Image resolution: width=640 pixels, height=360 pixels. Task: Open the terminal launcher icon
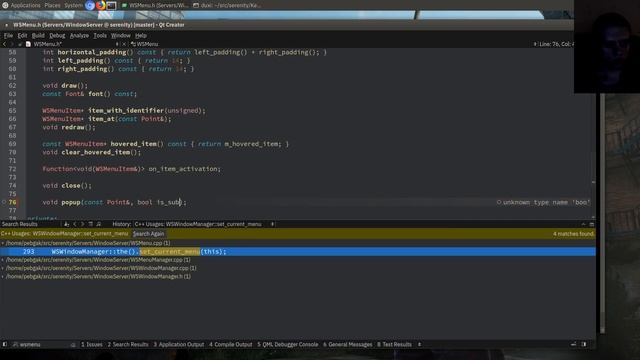[x=111, y=5]
